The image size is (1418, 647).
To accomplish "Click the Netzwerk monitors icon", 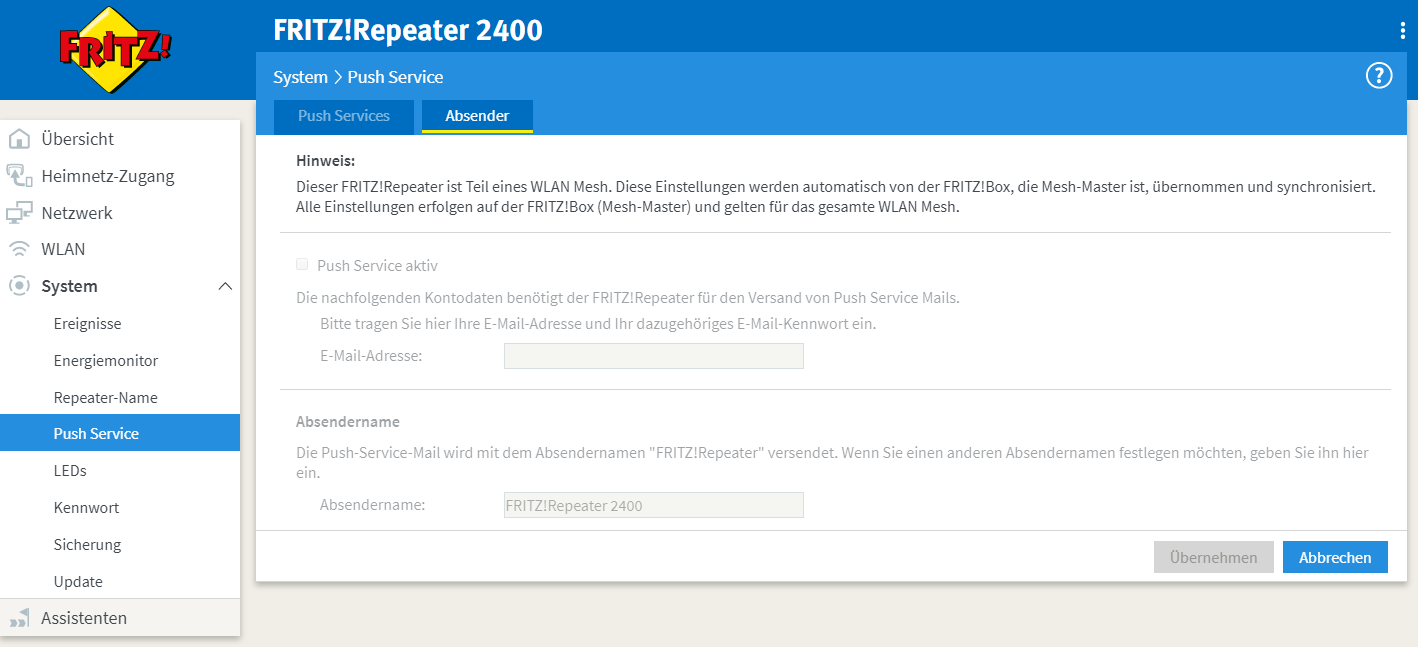I will click(19, 213).
